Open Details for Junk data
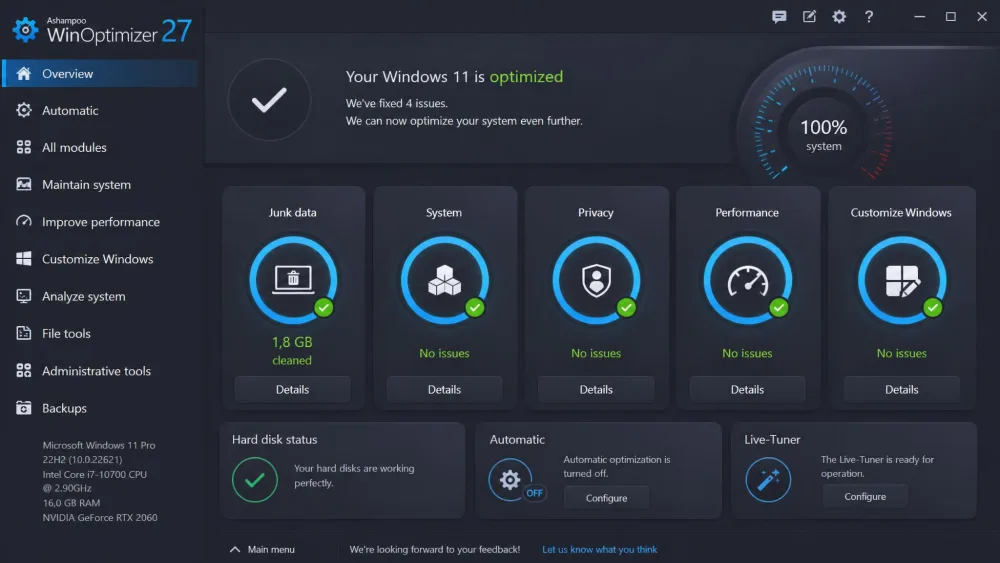Screen dimensions: 1000x563 [293, 390]
